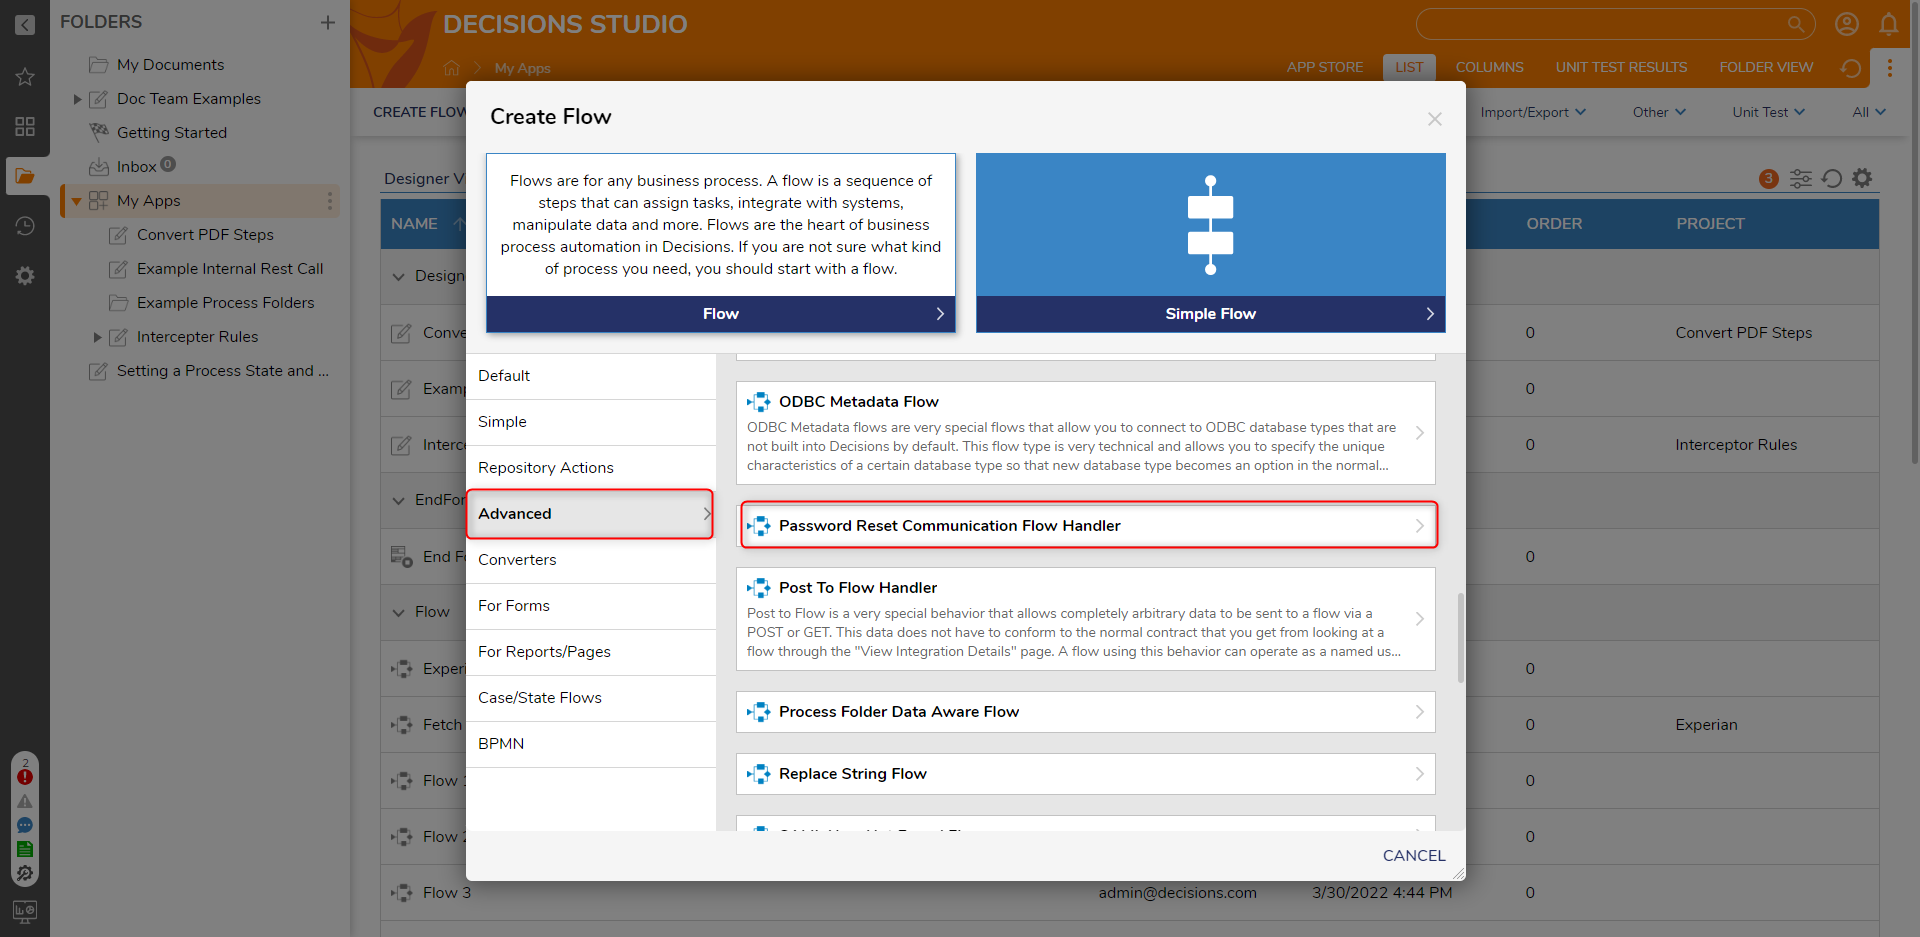Select the BPMN category
The image size is (1920, 937).
click(x=590, y=744)
